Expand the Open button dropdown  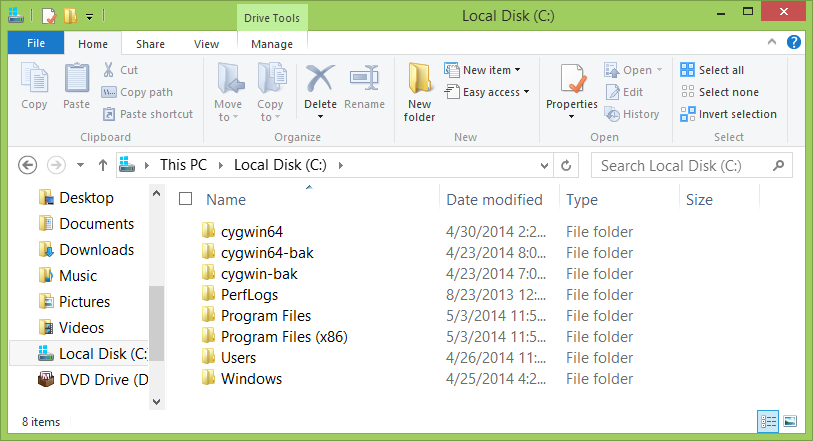point(660,70)
